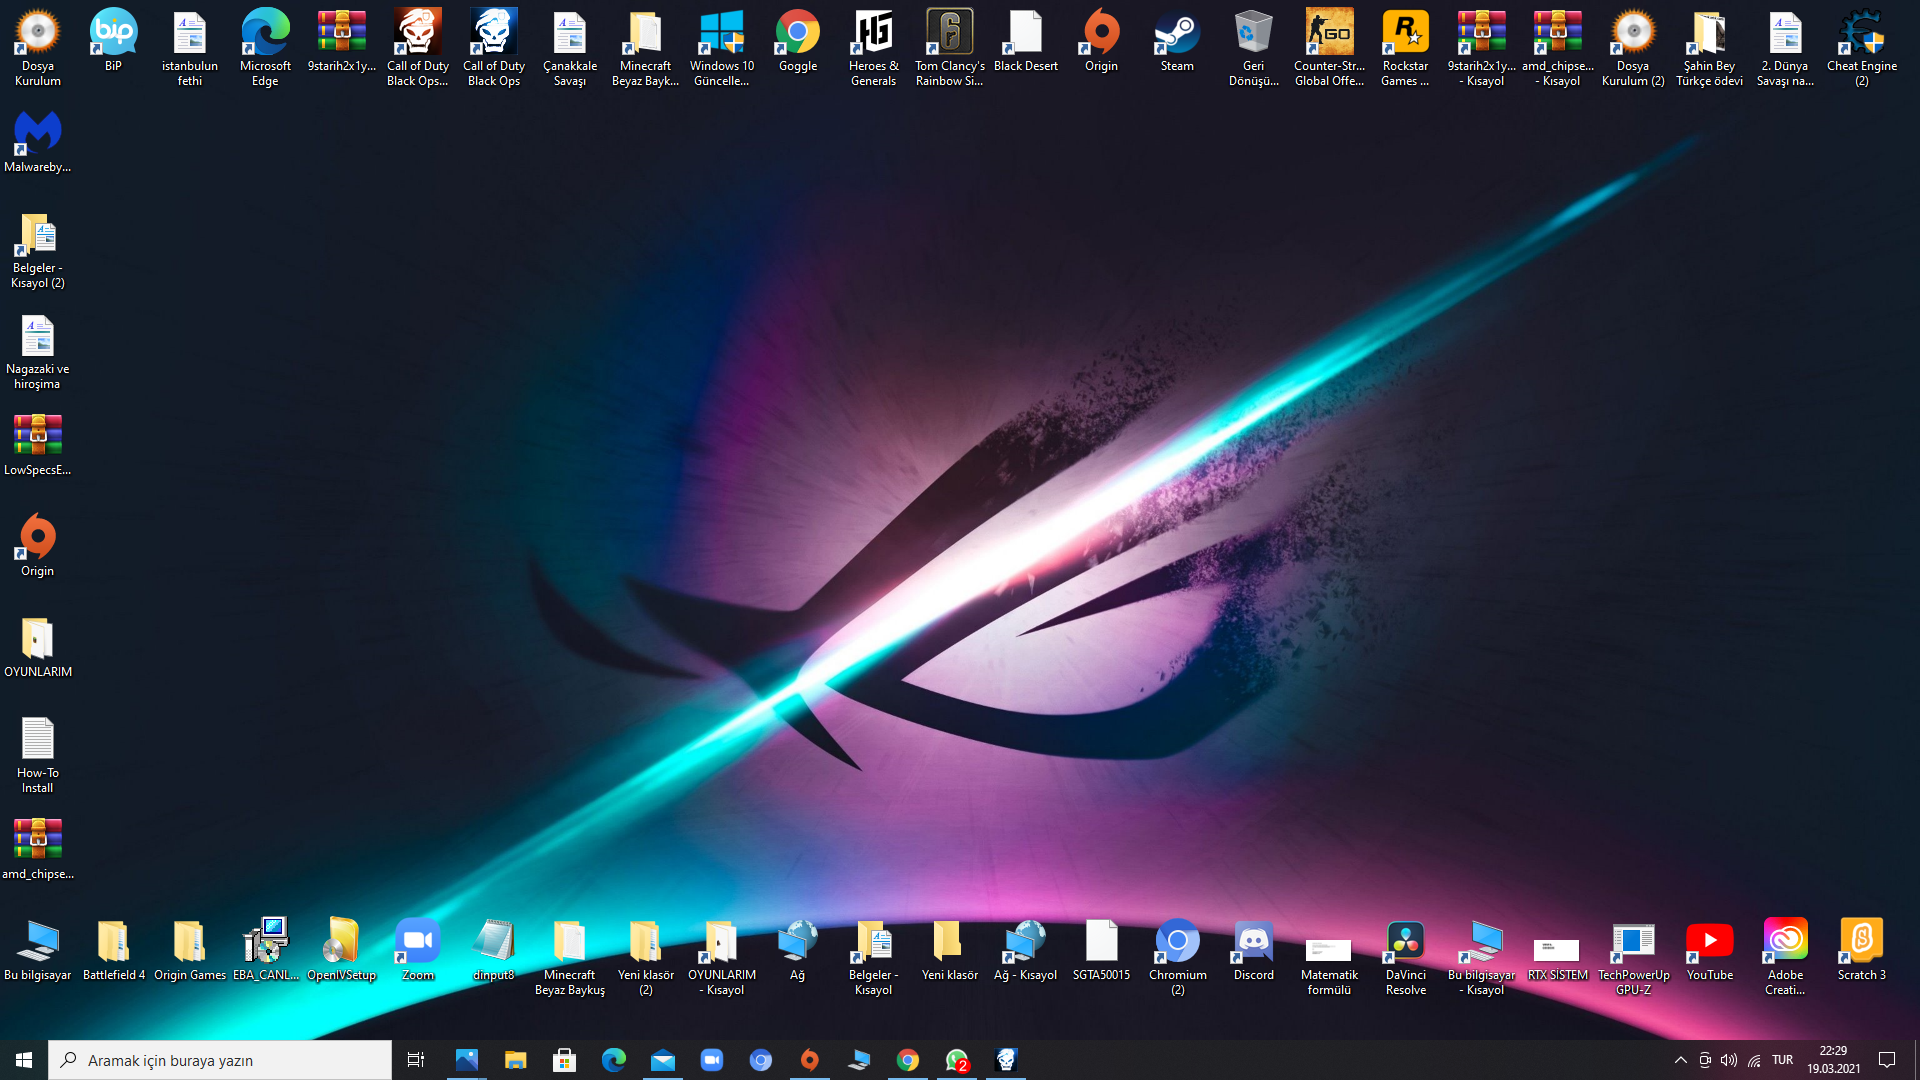1920x1080 pixels.
Task: Open the notification center in taskbar
Action: [1887, 1060]
